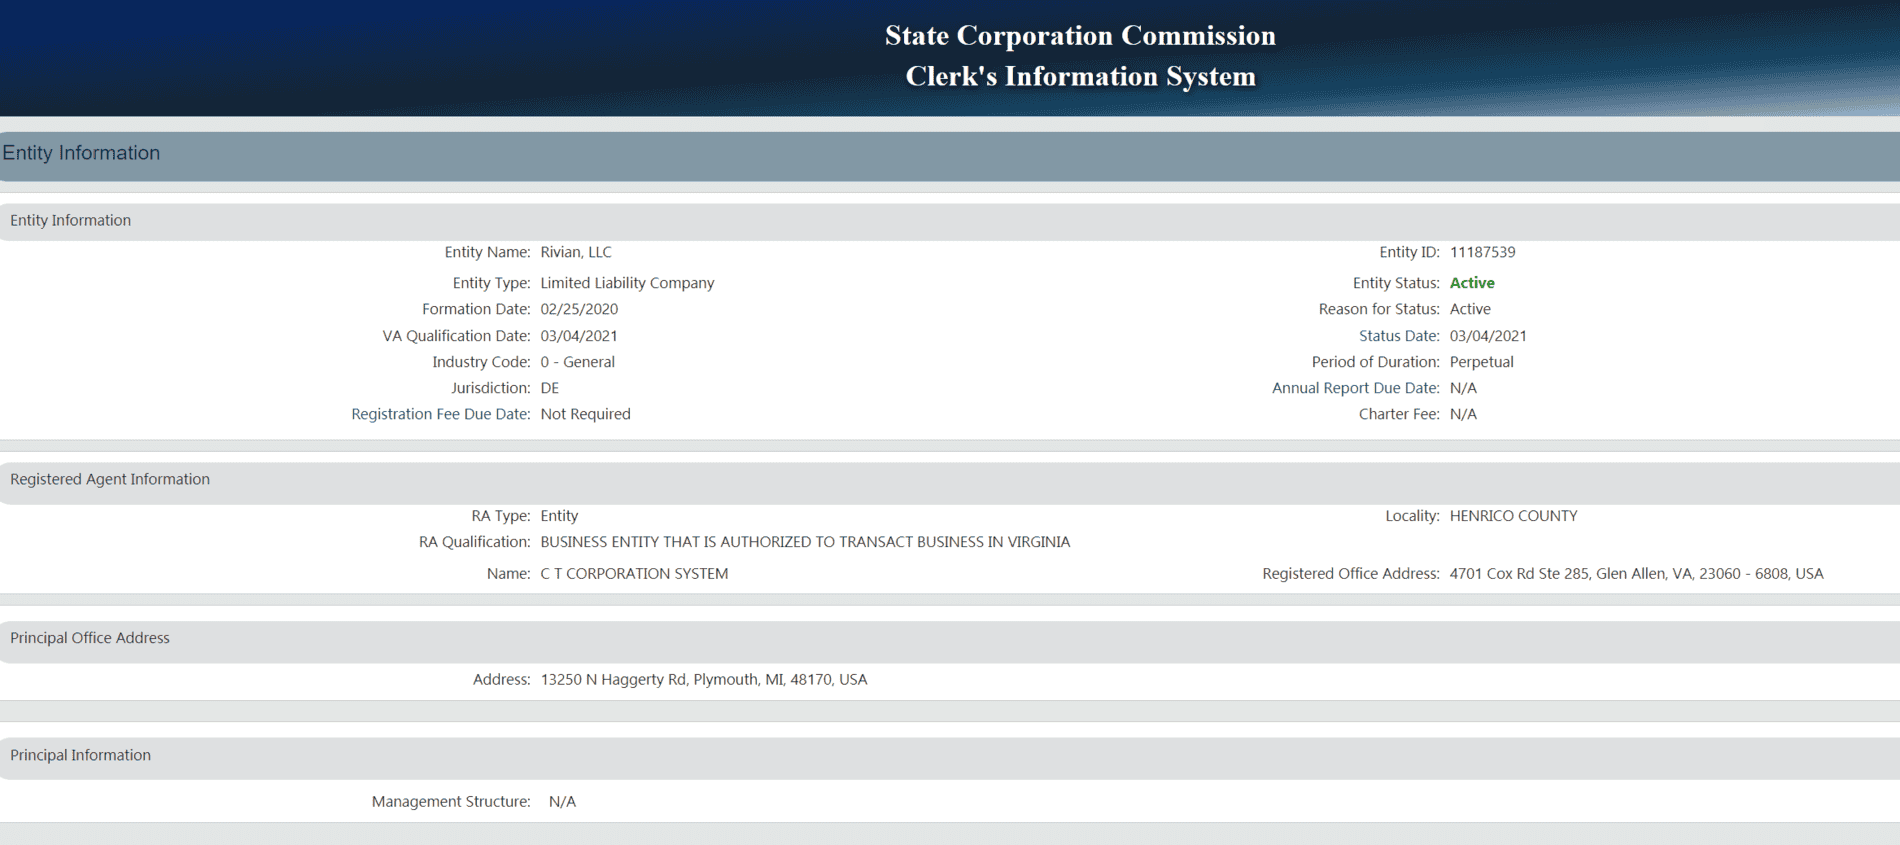Click the RA Qualification field label

474,542
